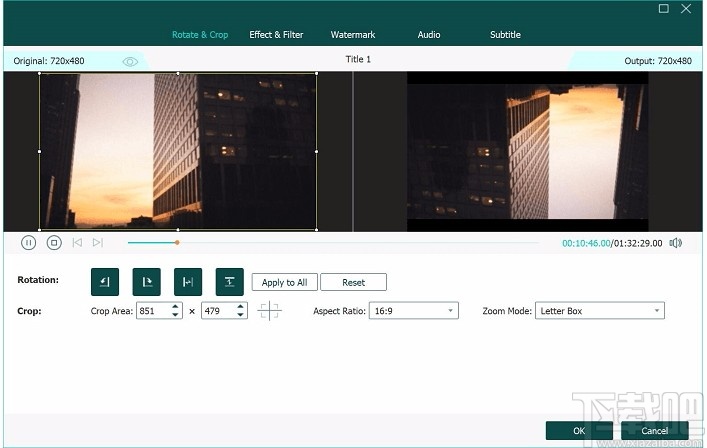The height and width of the screenshot is (448, 707).
Task: Increase the crop width value
Action: coord(176,307)
